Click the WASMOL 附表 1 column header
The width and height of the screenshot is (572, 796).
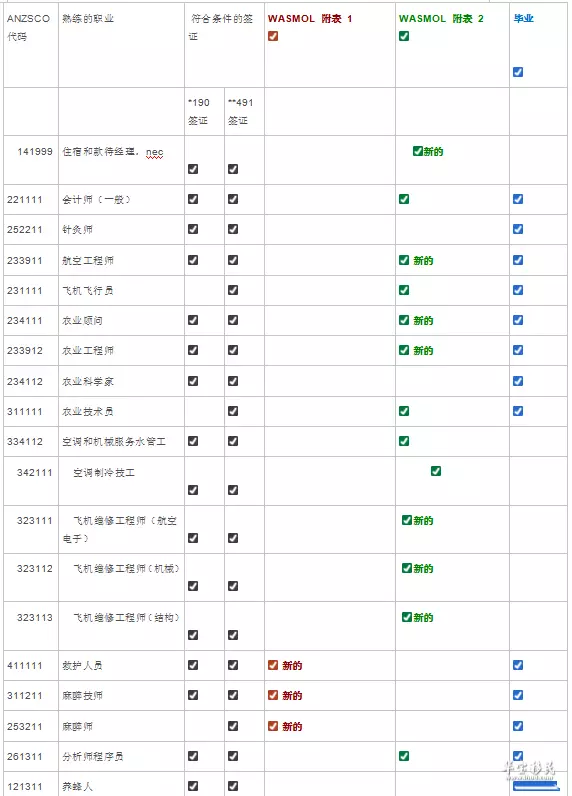tap(310, 19)
